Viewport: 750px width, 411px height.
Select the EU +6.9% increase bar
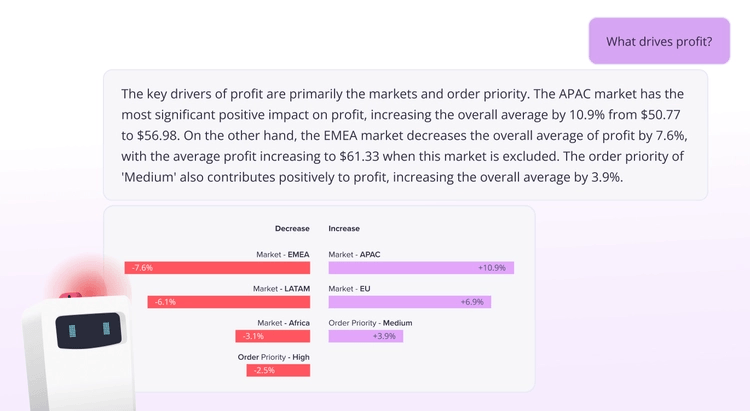point(409,302)
